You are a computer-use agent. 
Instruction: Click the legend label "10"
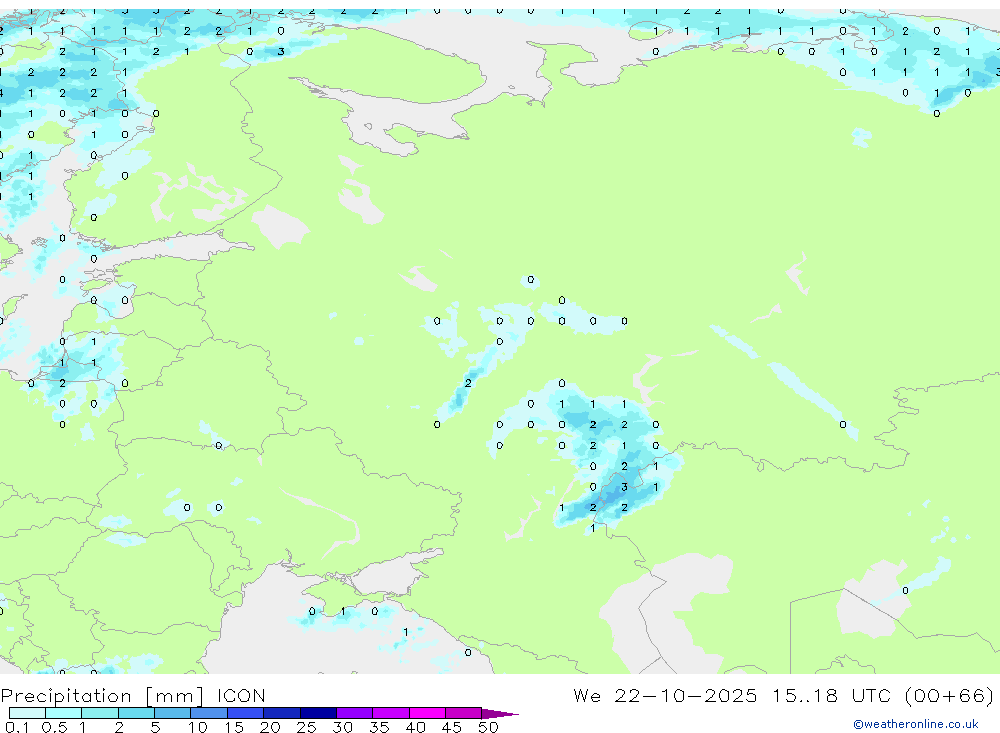point(198,727)
